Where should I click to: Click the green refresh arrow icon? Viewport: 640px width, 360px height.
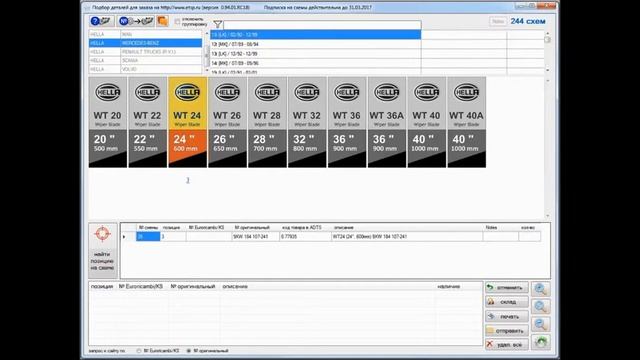tap(540, 342)
